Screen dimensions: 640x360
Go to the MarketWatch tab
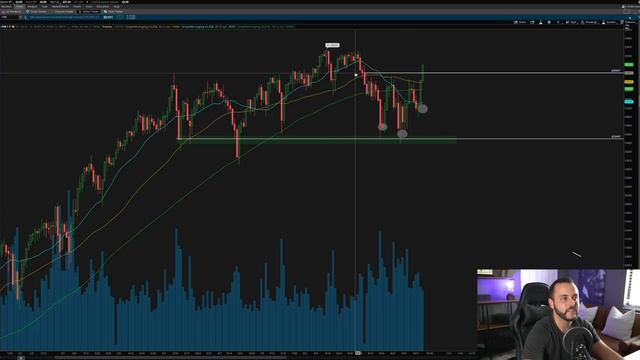pyautogui.click(x=60, y=7)
